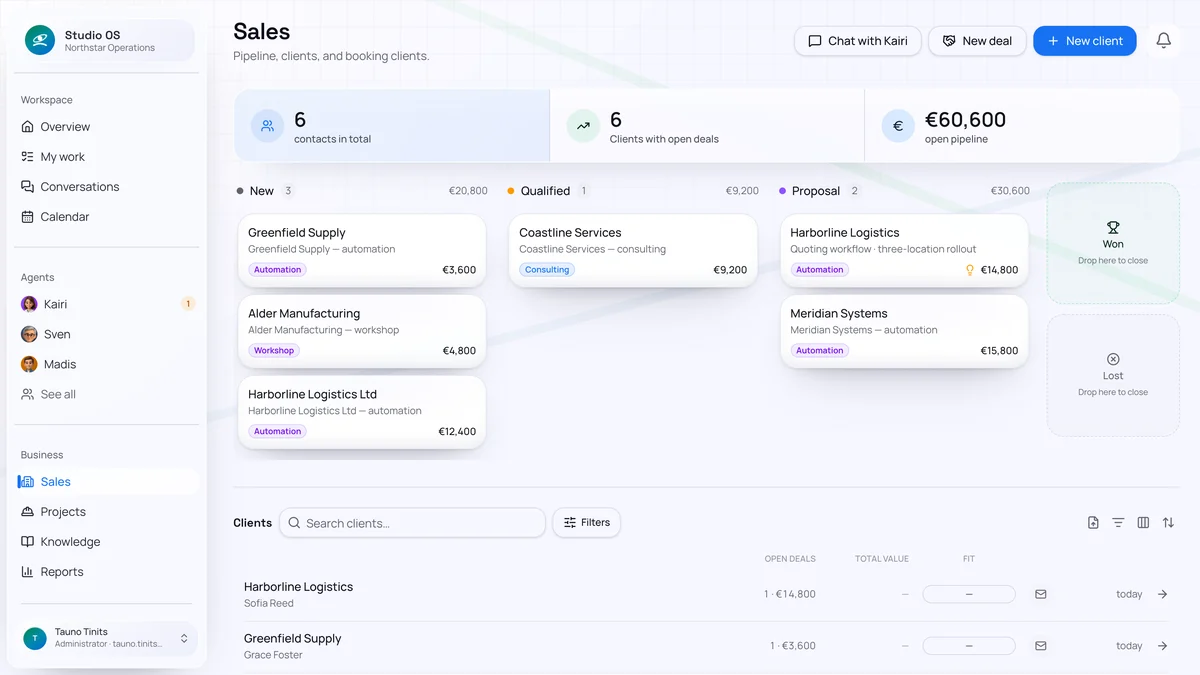This screenshot has width=1200, height=675.
Task: Open the Filters dropdown
Action: pyautogui.click(x=586, y=523)
